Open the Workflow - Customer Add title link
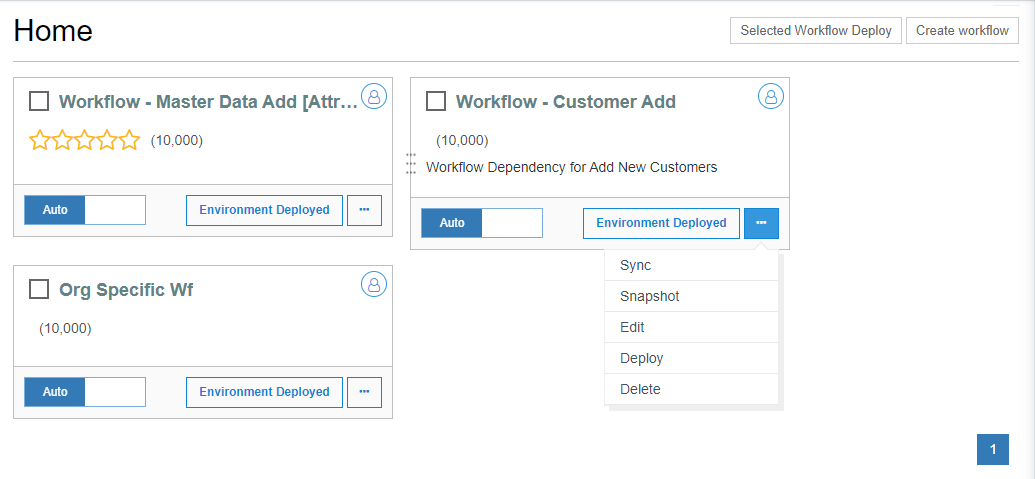The width and height of the screenshot is (1035, 479). coord(566,101)
